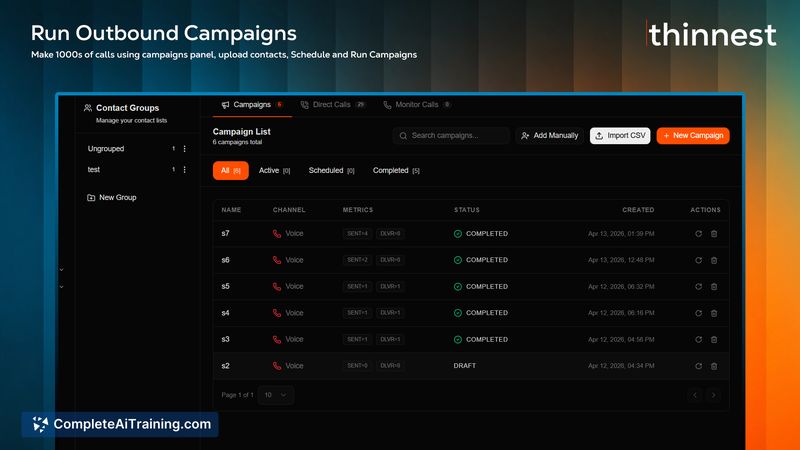Image resolution: width=800 pixels, height=450 pixels.
Task: Click the lower sidebar collapse chevron
Action: 61,287
